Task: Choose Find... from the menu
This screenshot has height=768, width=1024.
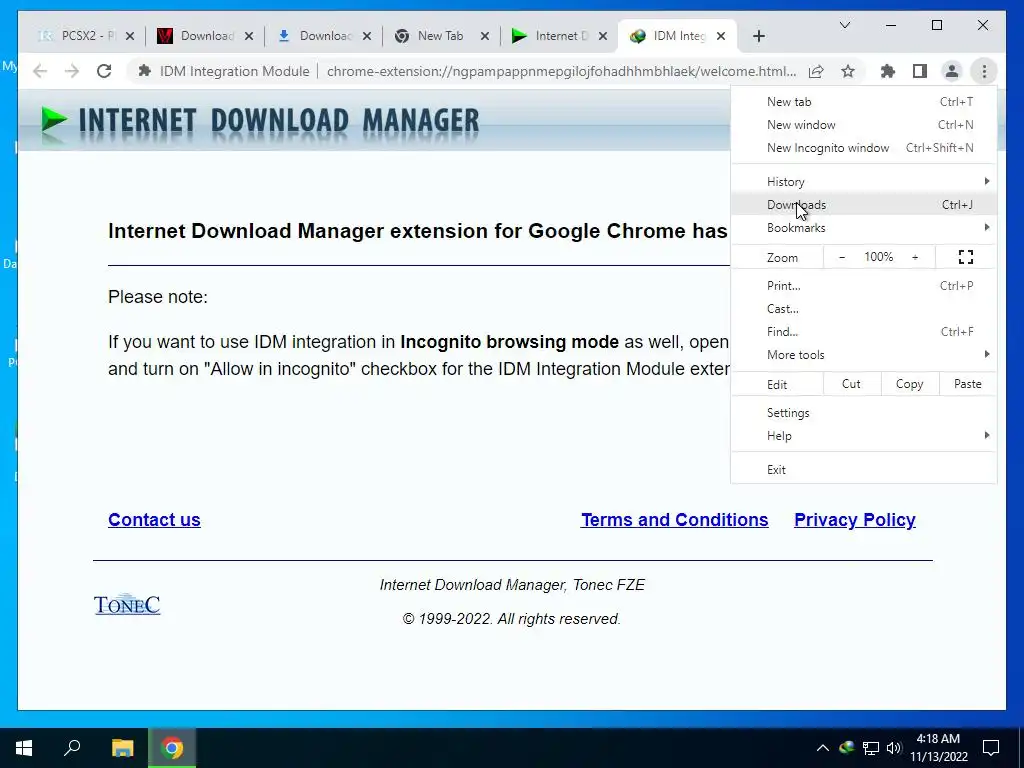Action: [863, 332]
